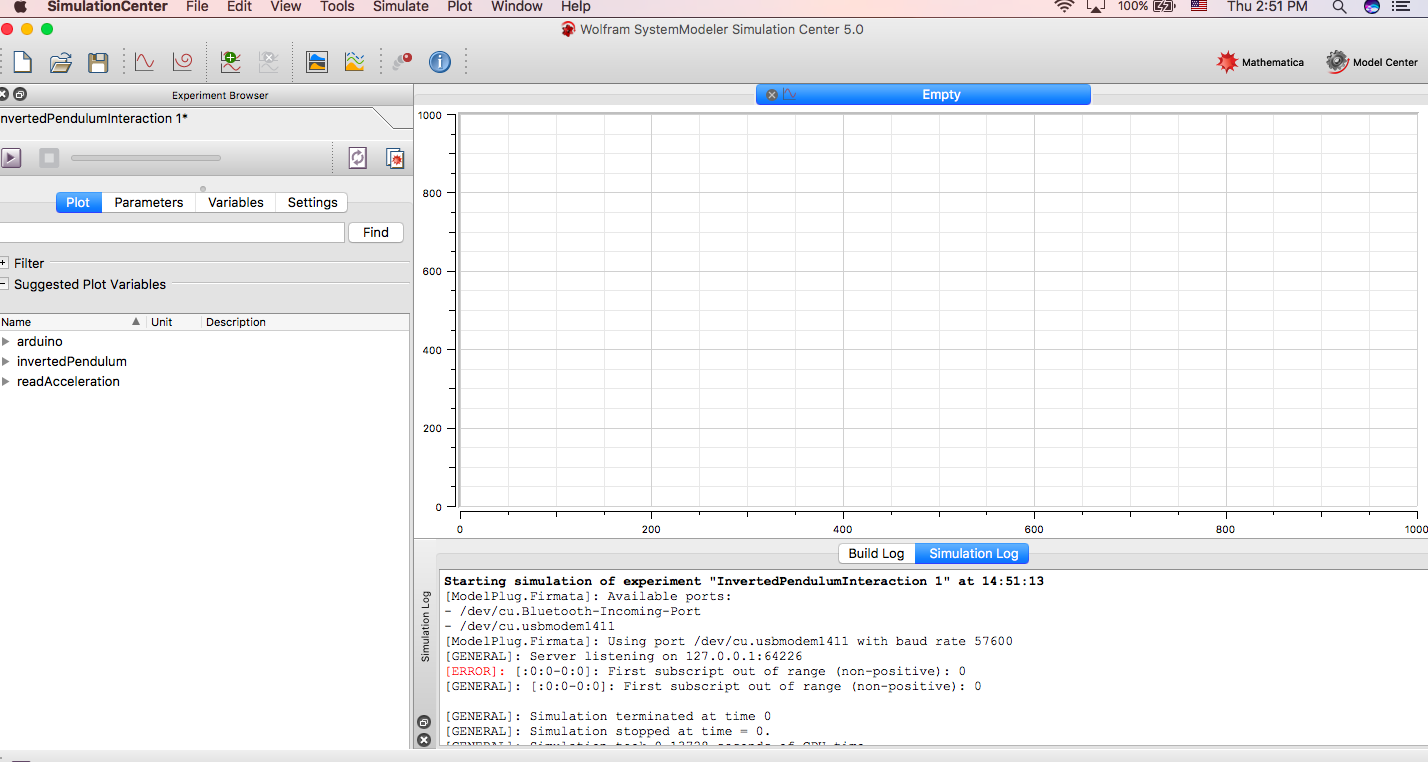
Task: Open the blue information icon
Action: coord(440,62)
